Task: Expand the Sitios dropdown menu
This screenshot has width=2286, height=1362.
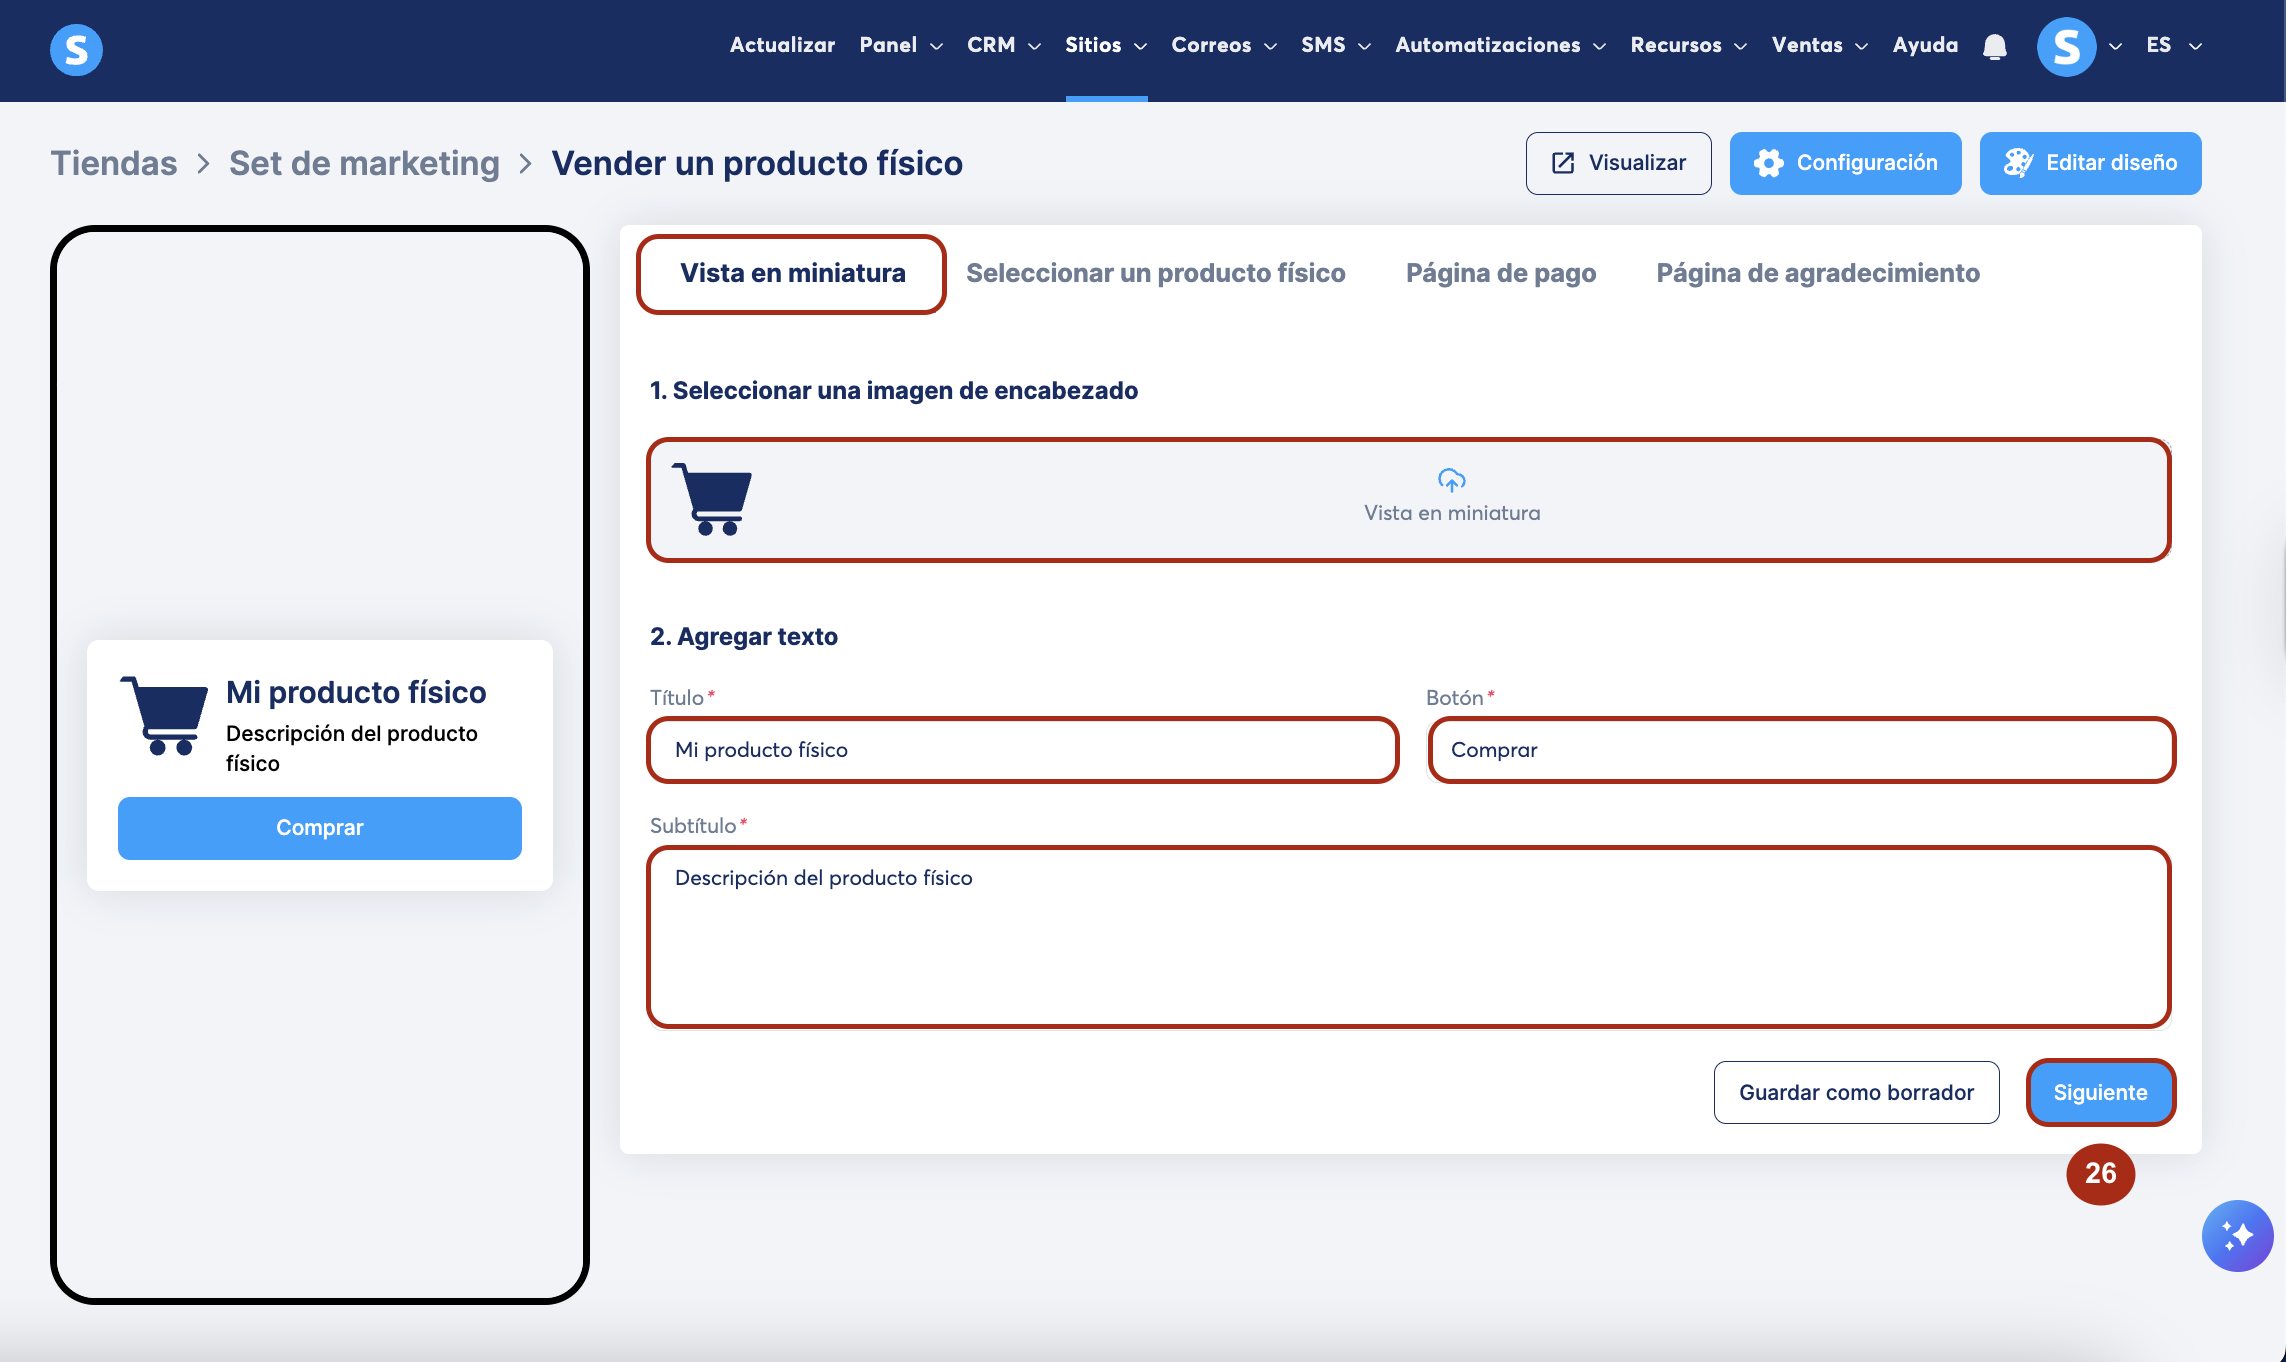Action: (1105, 45)
